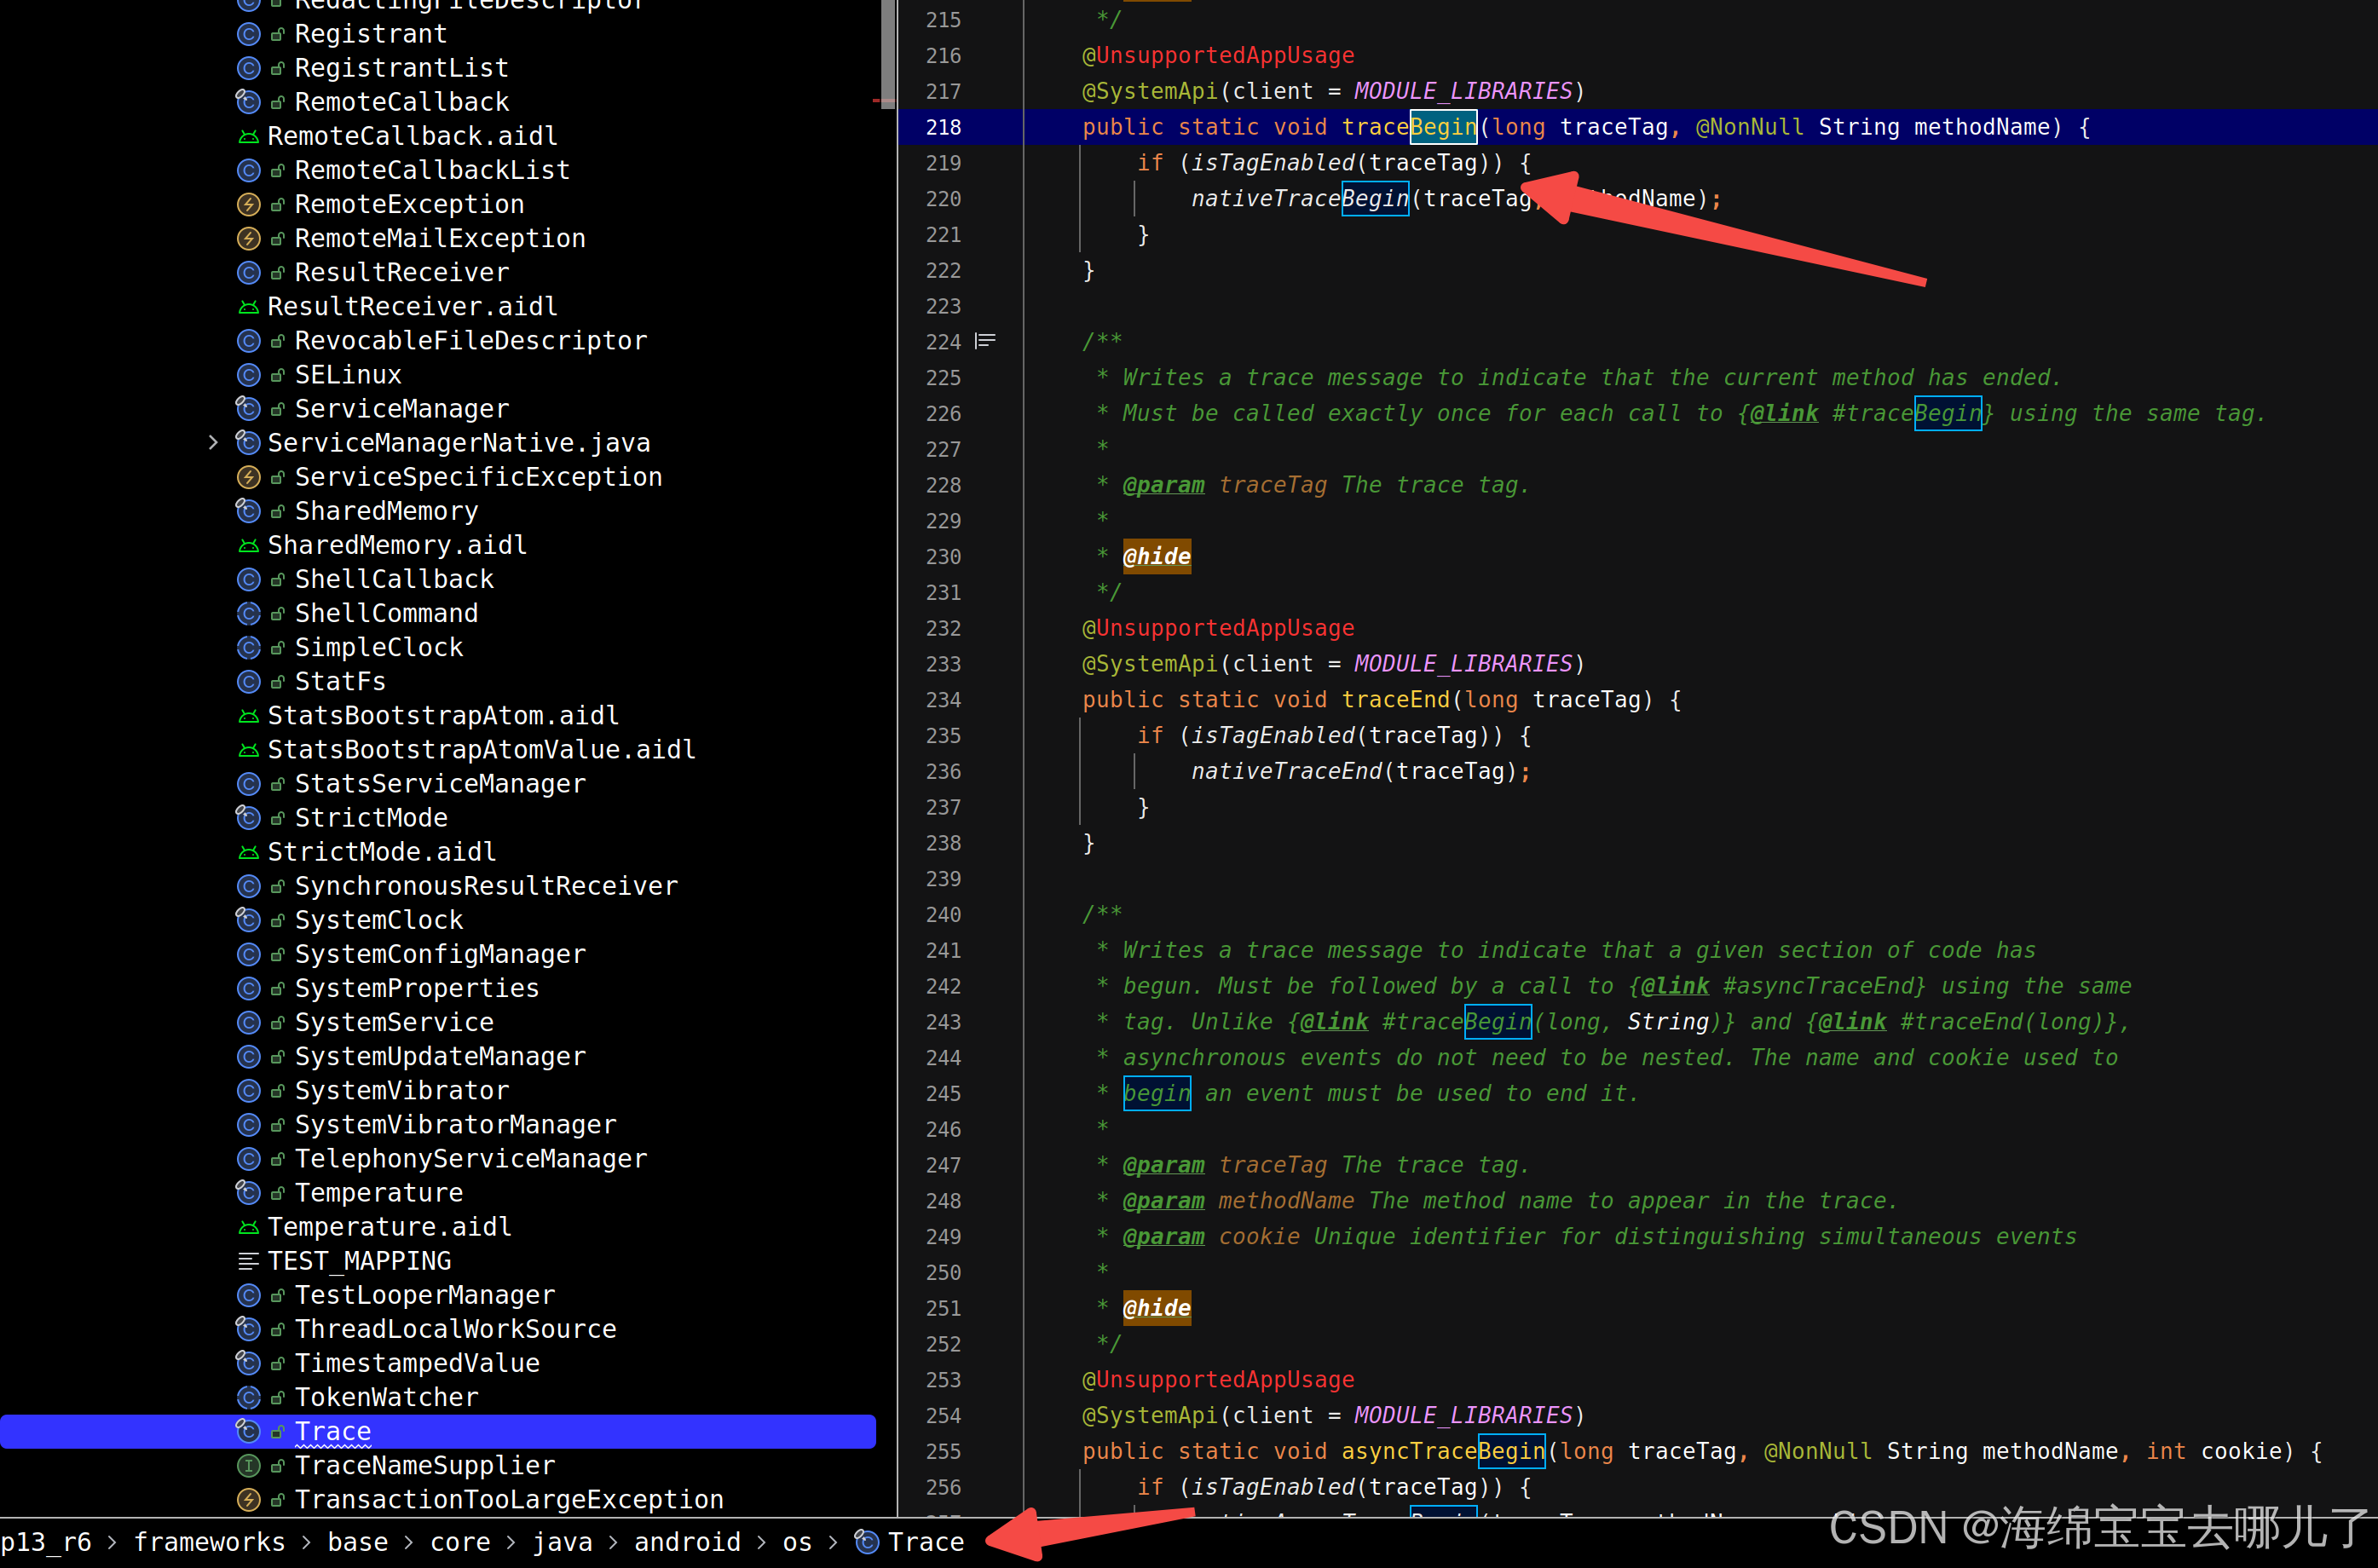Click the Trace class icon in breadcrumb bar
The image size is (2378, 1568).
866,1542
